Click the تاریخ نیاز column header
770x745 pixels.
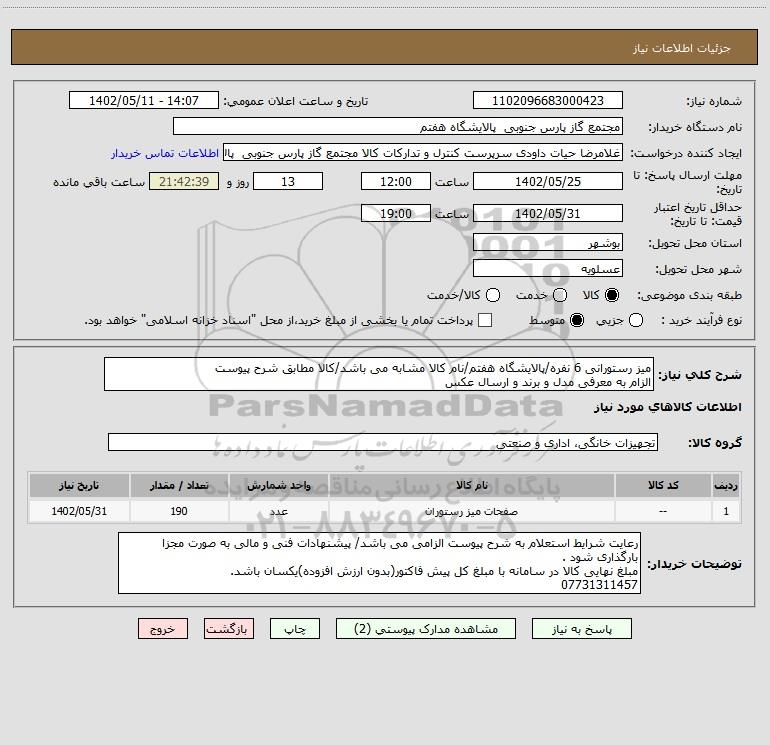tap(79, 485)
